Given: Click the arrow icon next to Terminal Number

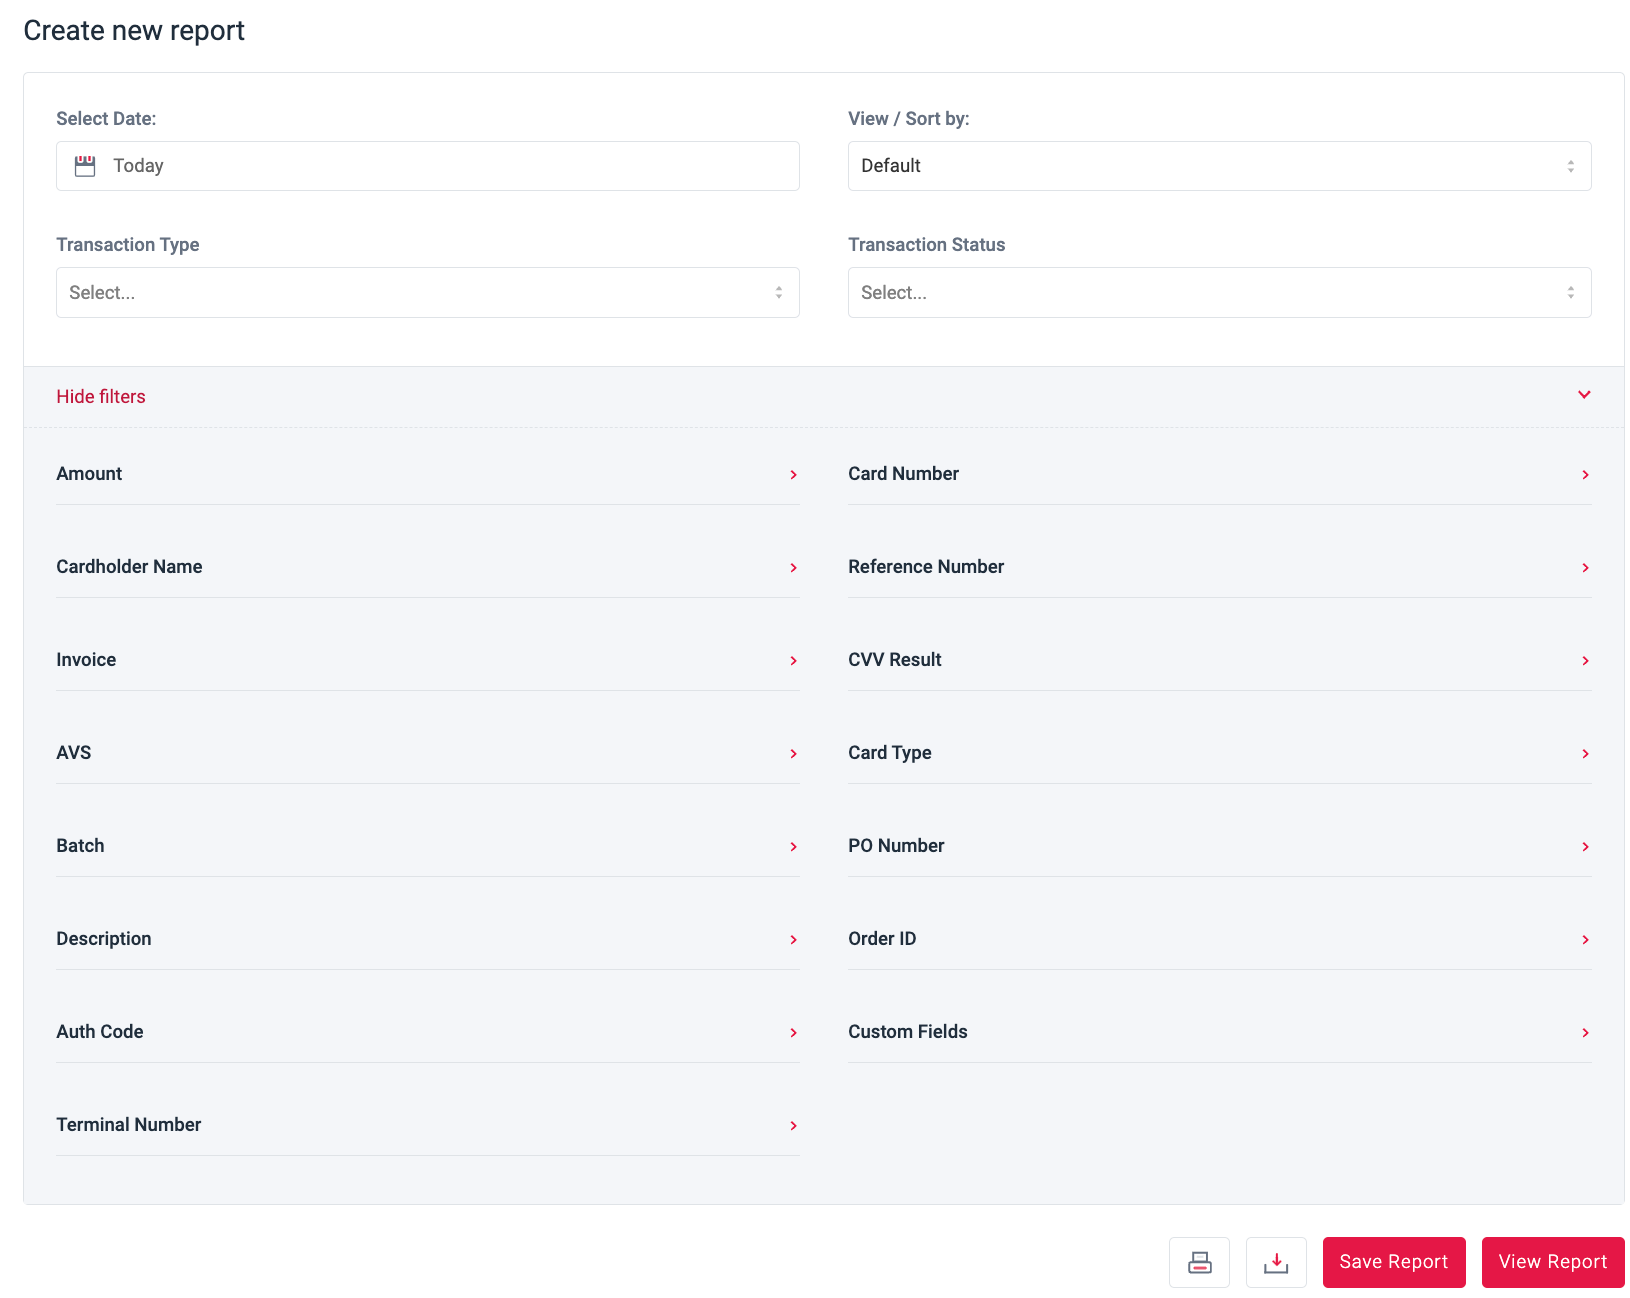Looking at the screenshot, I should click(793, 1126).
